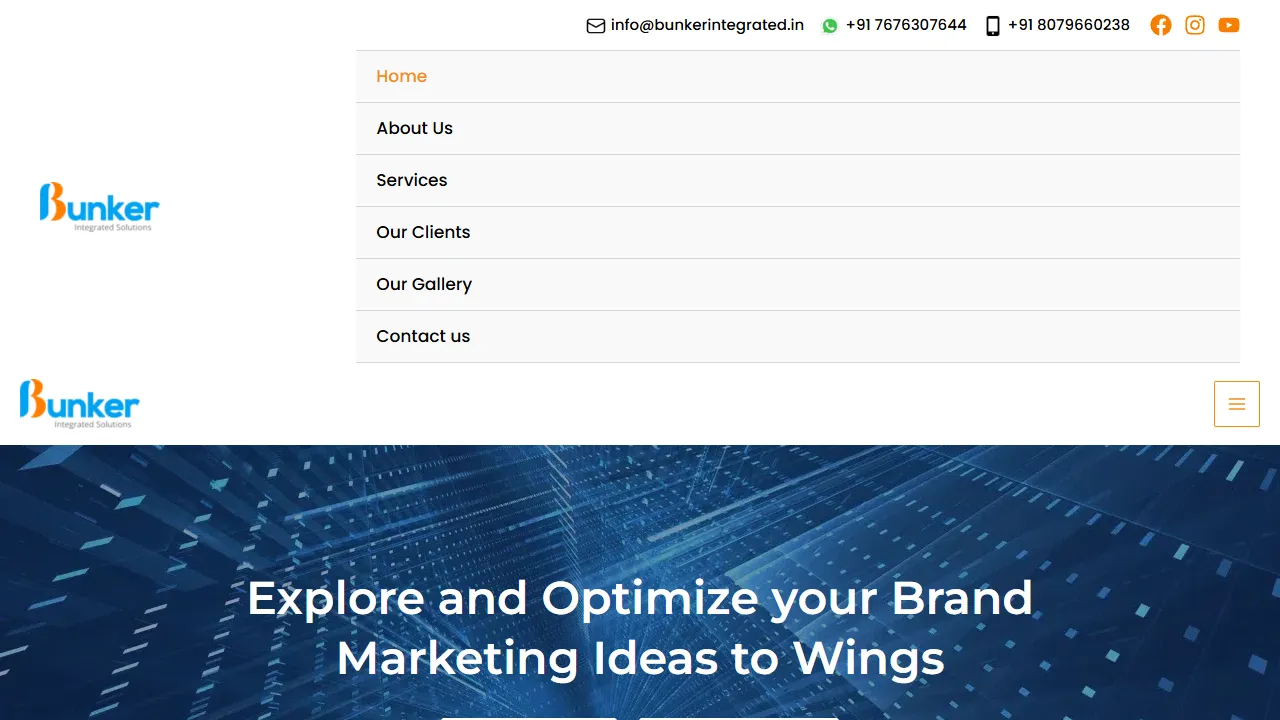This screenshot has height=720, width=1280.
Task: Click the info@bunkerintegrated.in email link
Action: click(x=707, y=25)
